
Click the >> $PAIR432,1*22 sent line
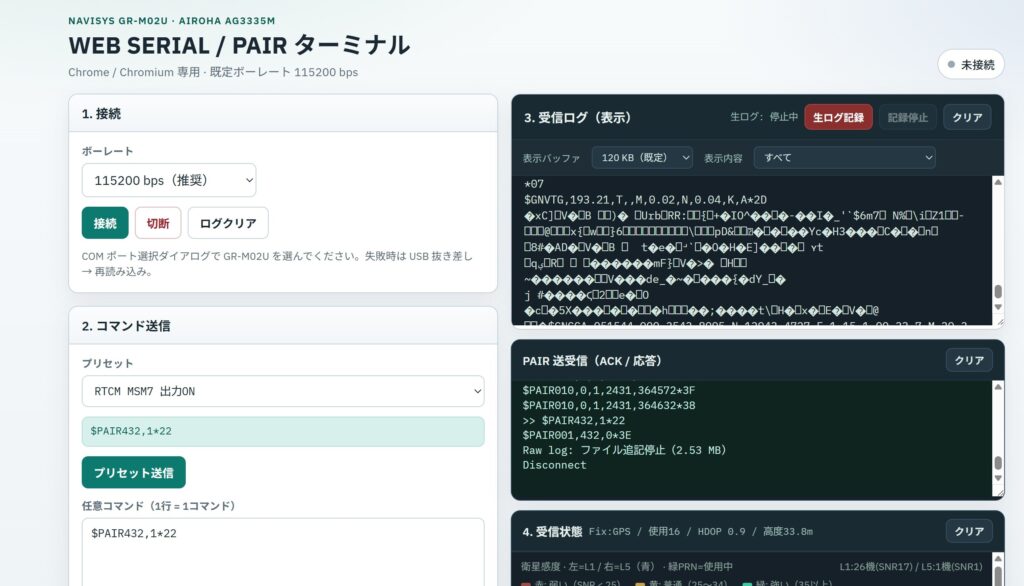[573, 421]
